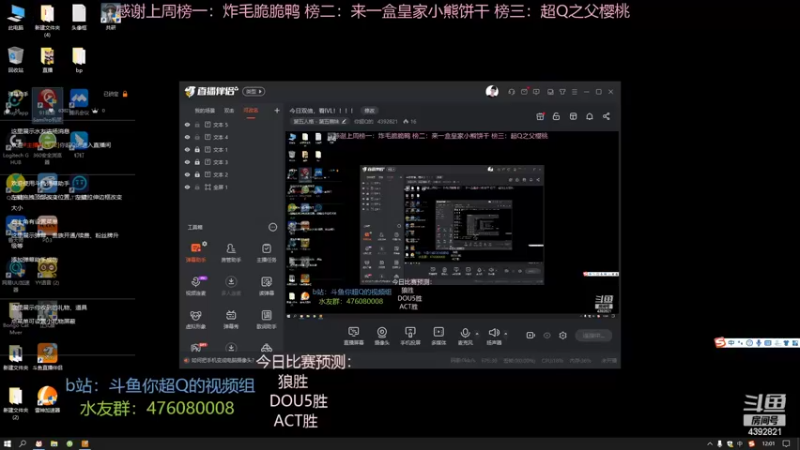Expand speaker options arrow
The image size is (800, 450).
pos(506,334)
